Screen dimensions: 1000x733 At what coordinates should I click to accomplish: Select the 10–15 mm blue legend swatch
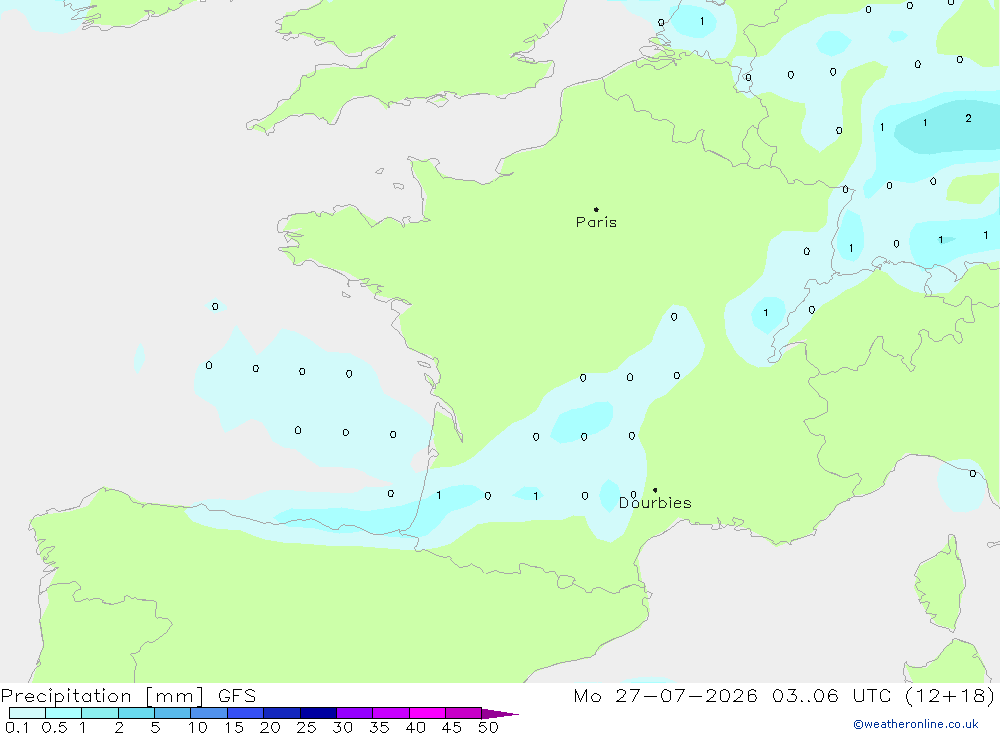tap(209, 713)
